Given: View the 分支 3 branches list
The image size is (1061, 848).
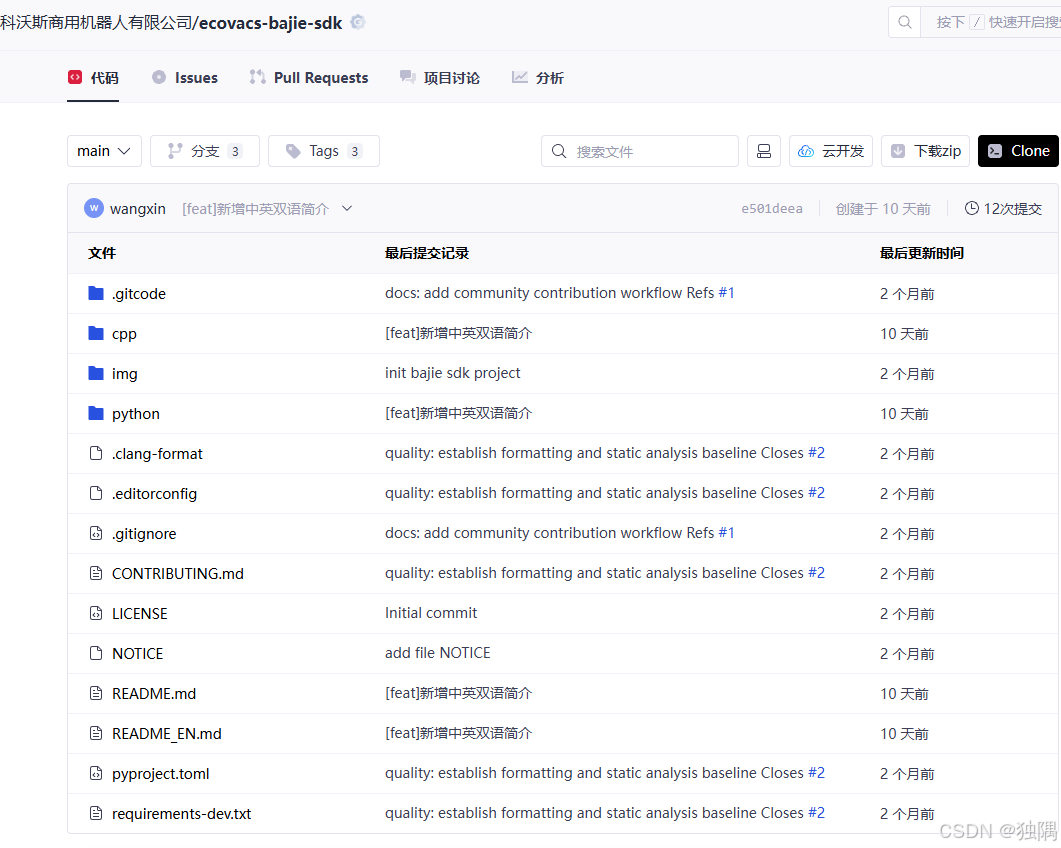Looking at the screenshot, I should coord(204,151).
